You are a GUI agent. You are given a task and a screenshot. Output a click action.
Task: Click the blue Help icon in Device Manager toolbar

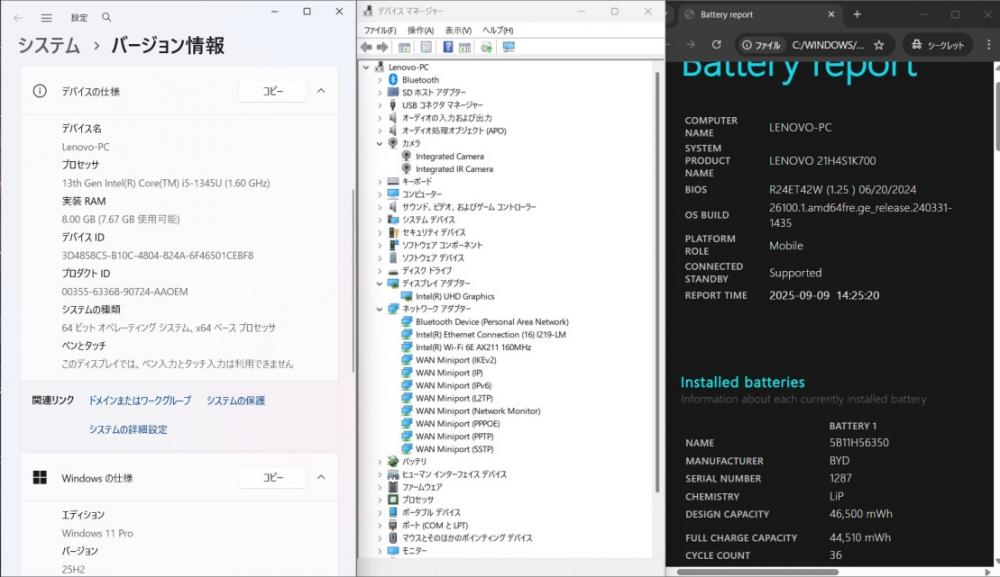448,47
